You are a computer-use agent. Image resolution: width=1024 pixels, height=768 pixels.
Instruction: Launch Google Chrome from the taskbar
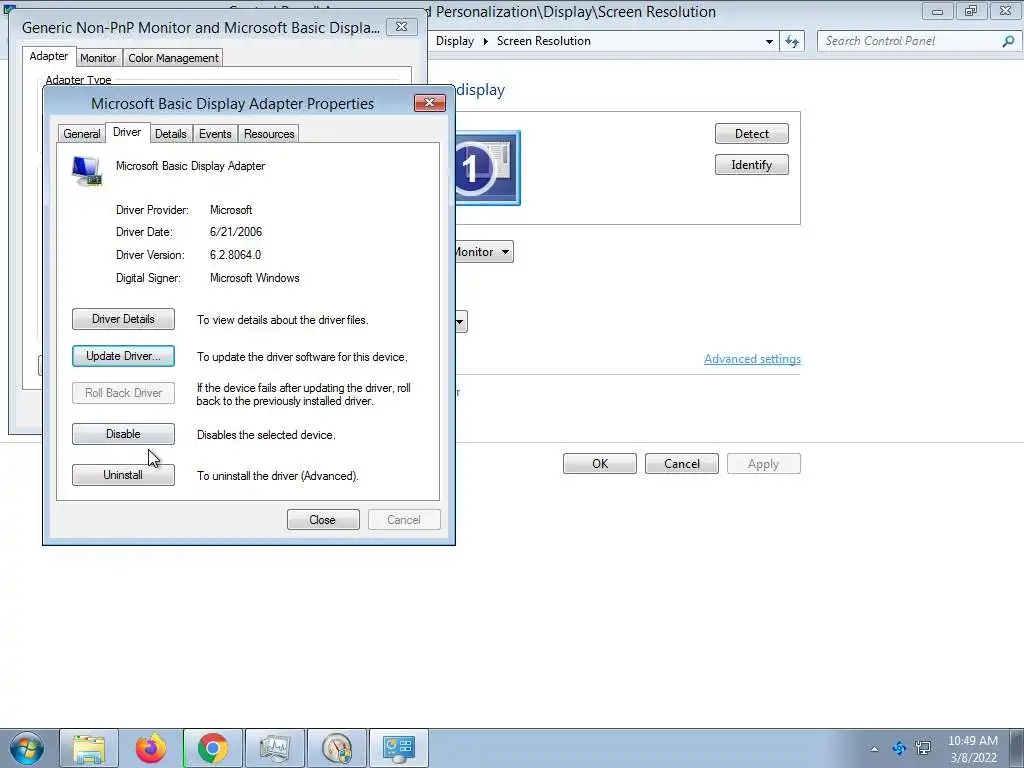coord(212,748)
